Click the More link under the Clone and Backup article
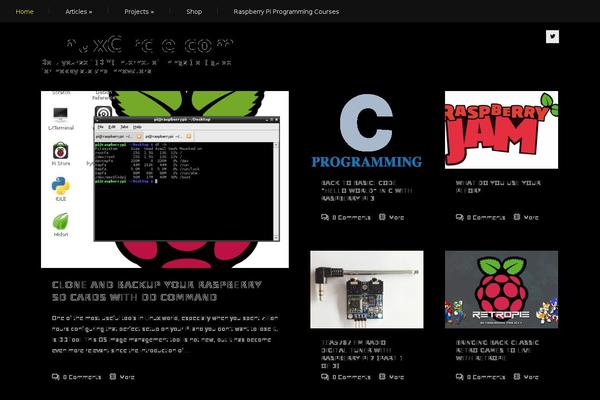 [x=127, y=377]
